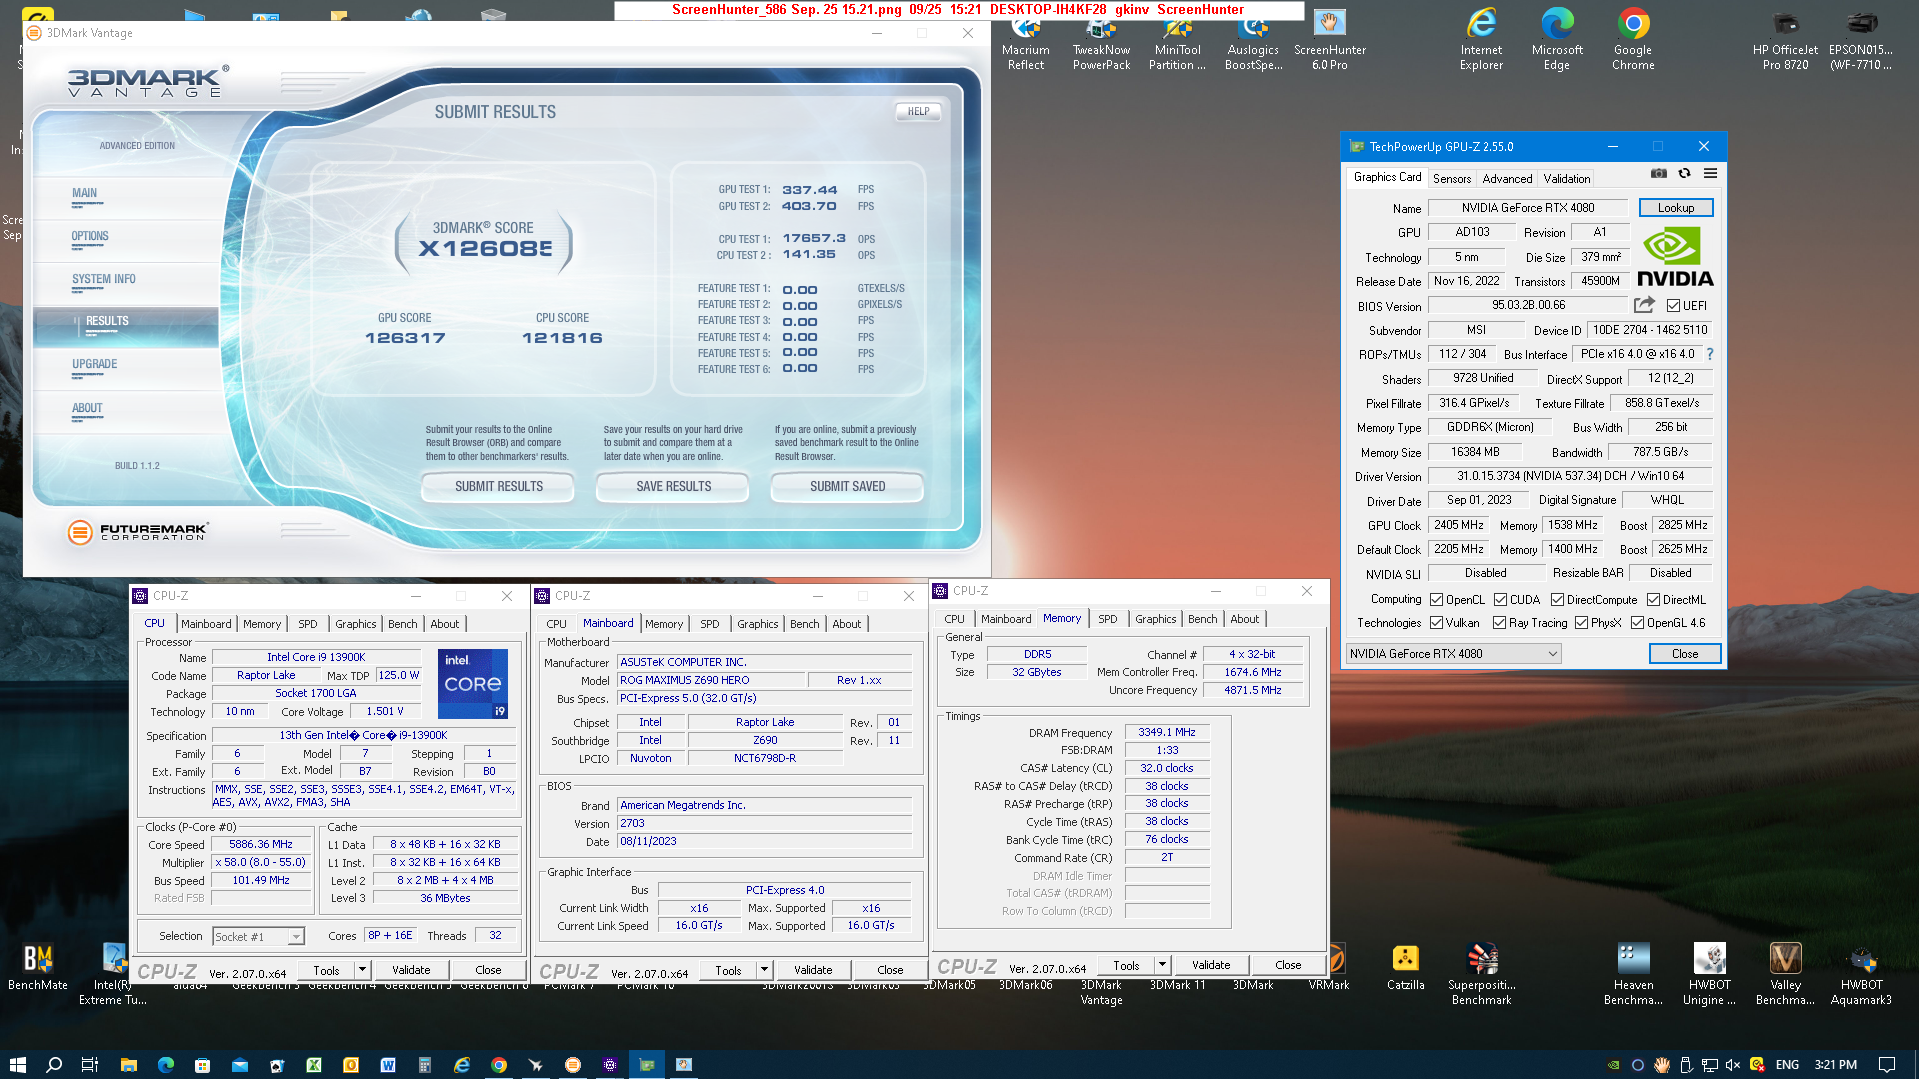Take a GPU-Z screenshot with camera icon
Image resolution: width=1919 pixels, height=1079 pixels.
(1659, 174)
